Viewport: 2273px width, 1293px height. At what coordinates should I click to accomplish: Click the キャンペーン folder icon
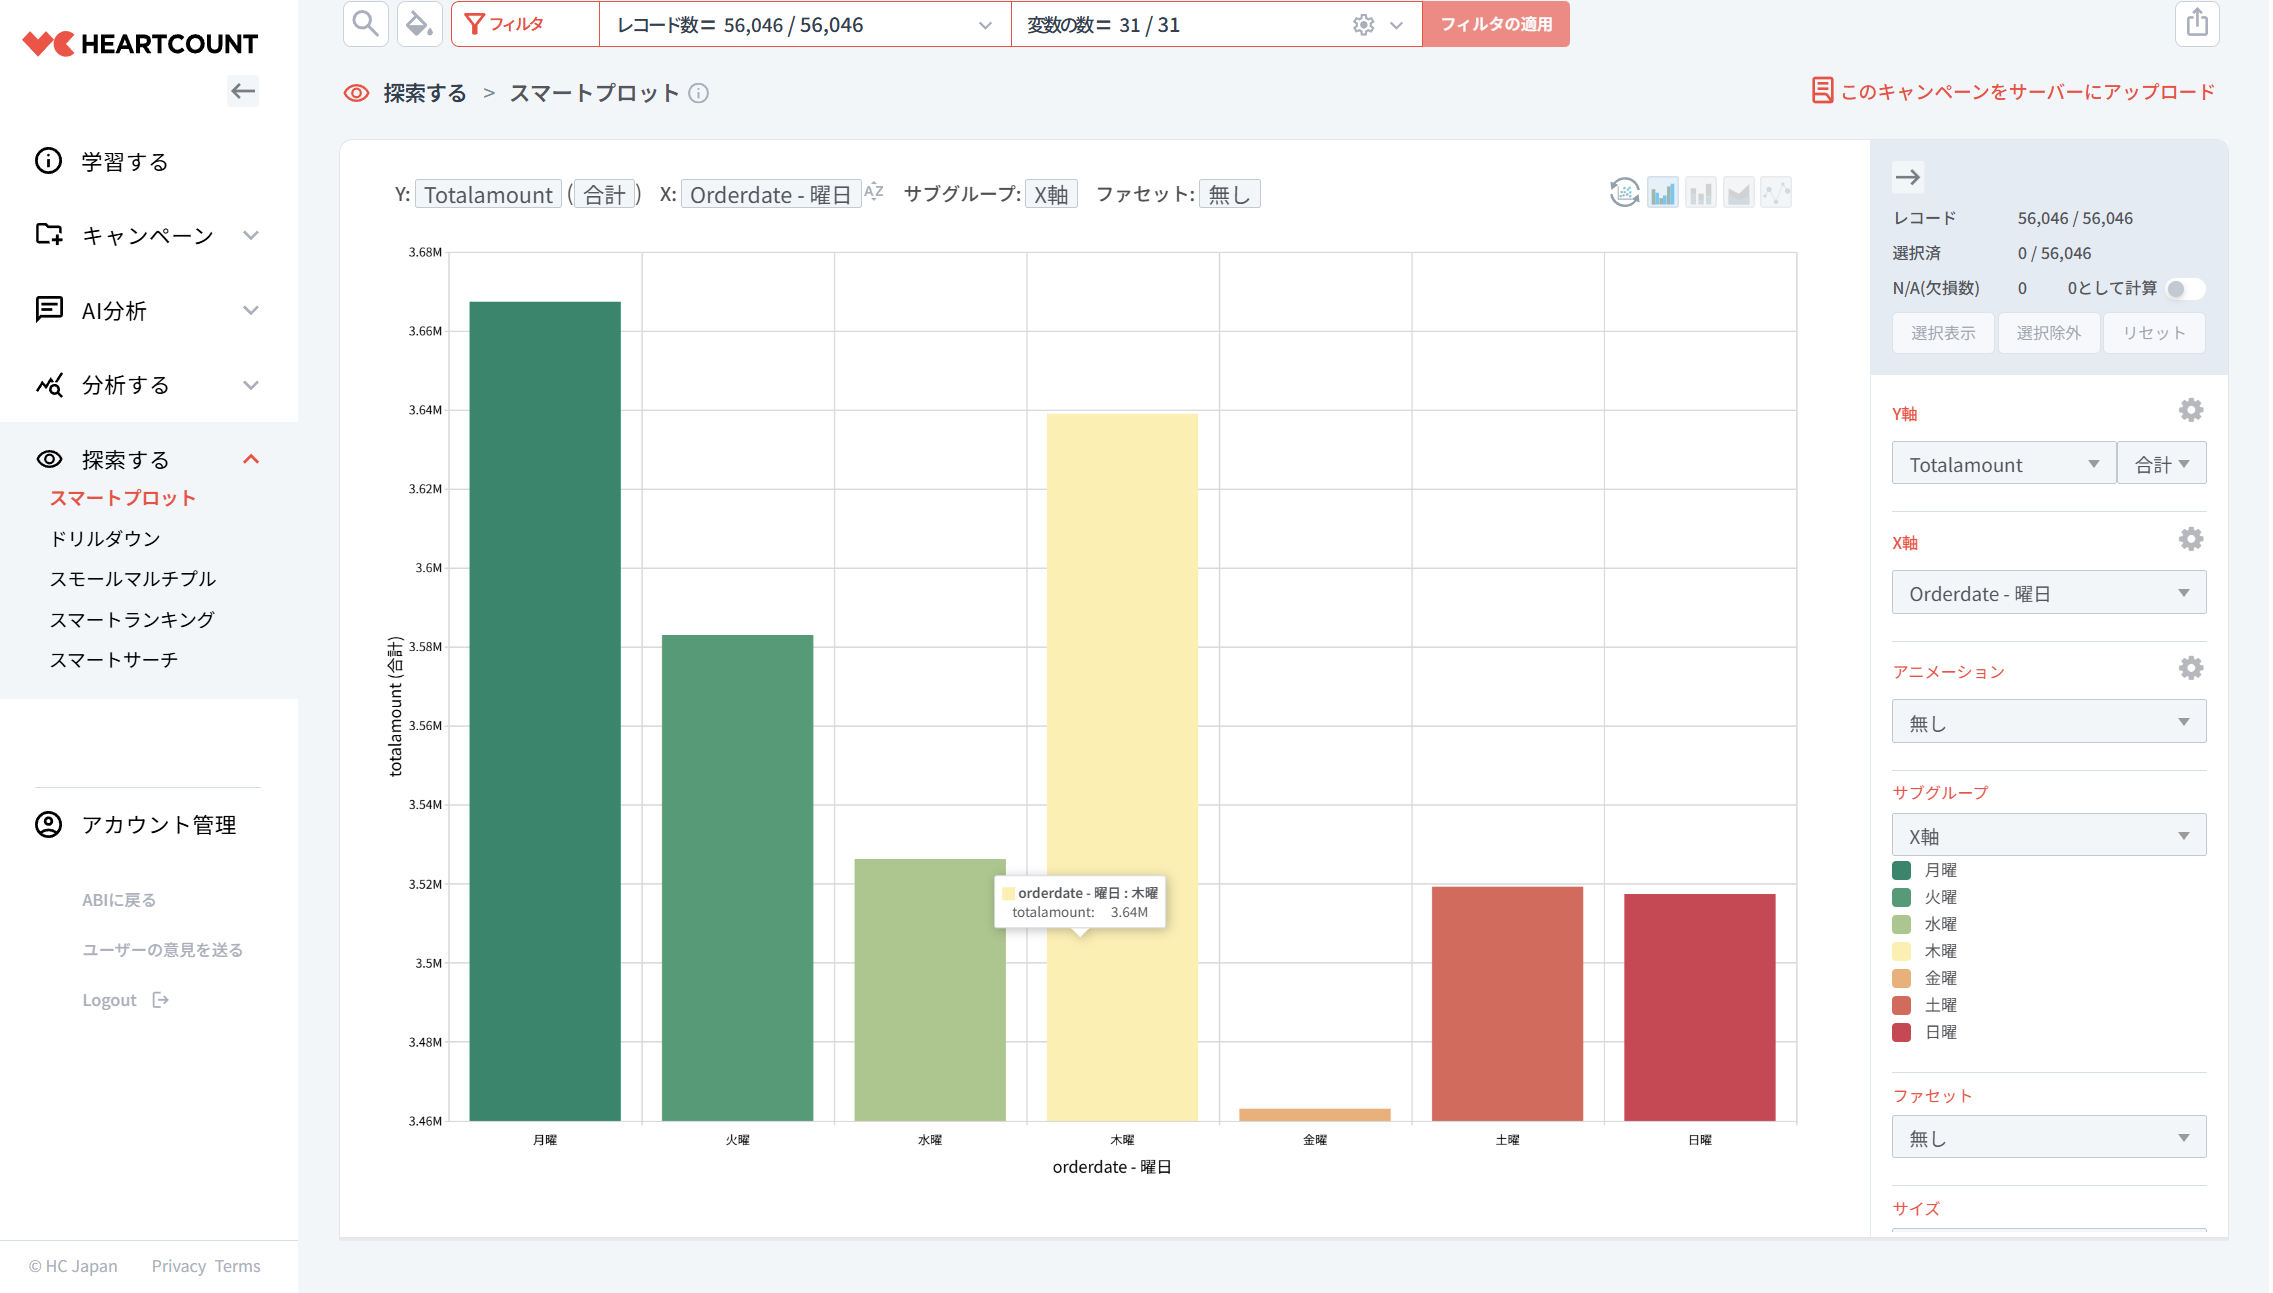(x=49, y=234)
